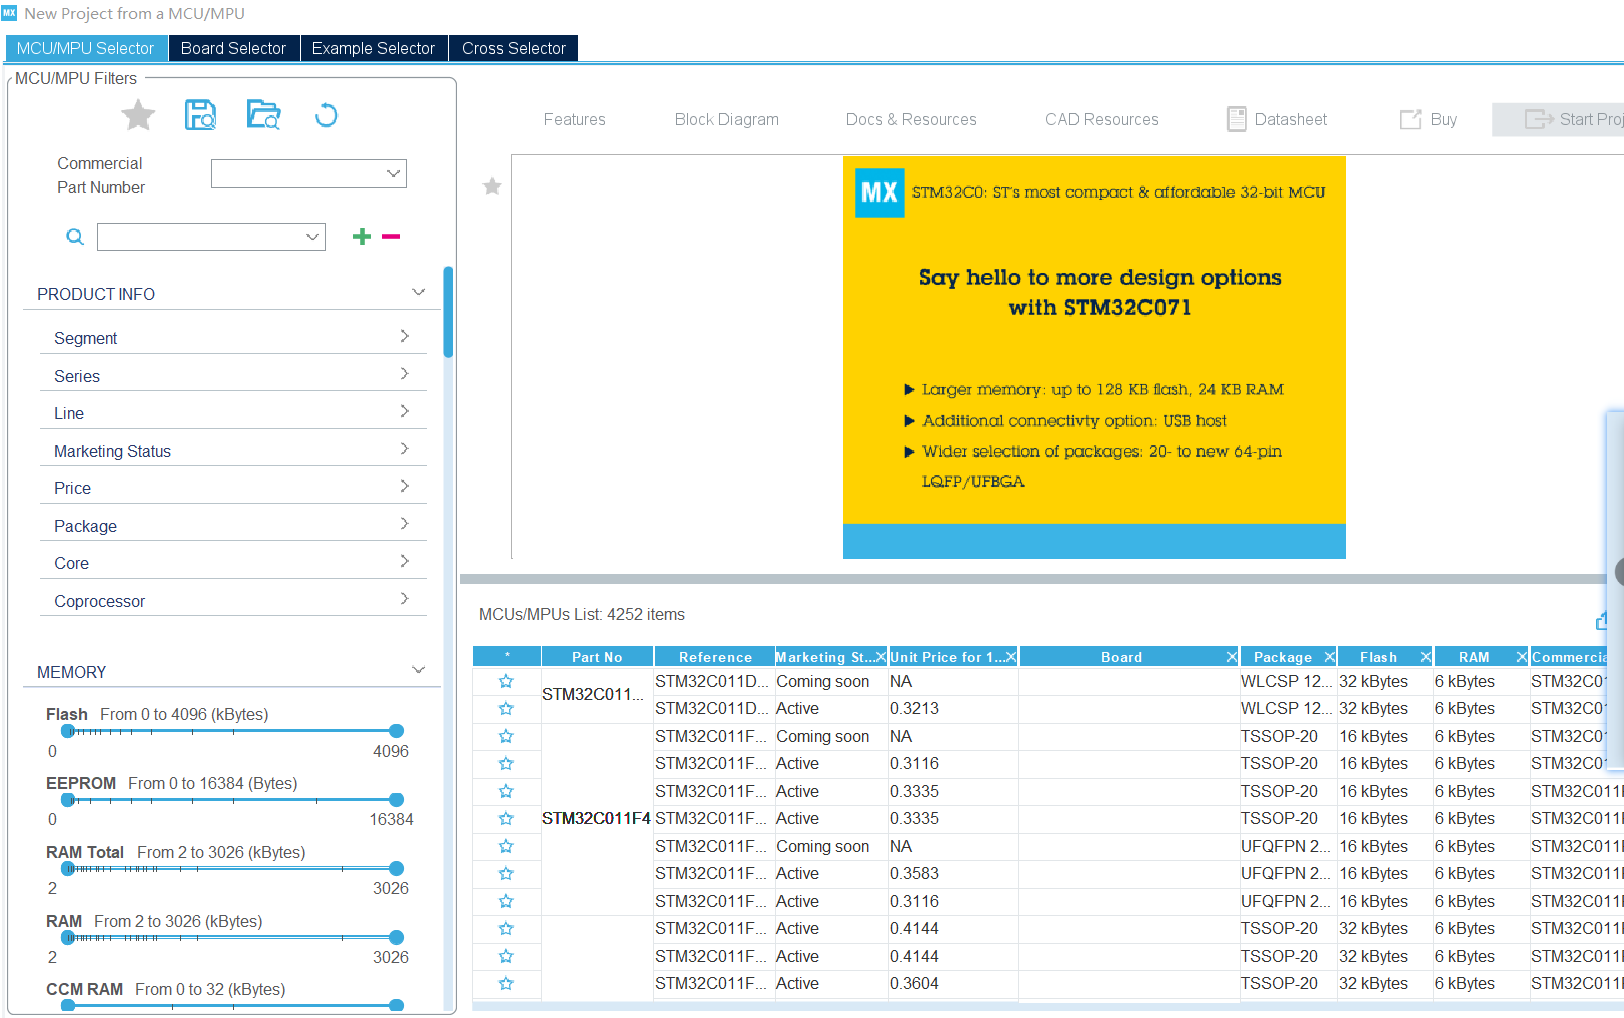The width and height of the screenshot is (1624, 1018).
Task: Star the first row priced 0.3116
Action: (506, 763)
